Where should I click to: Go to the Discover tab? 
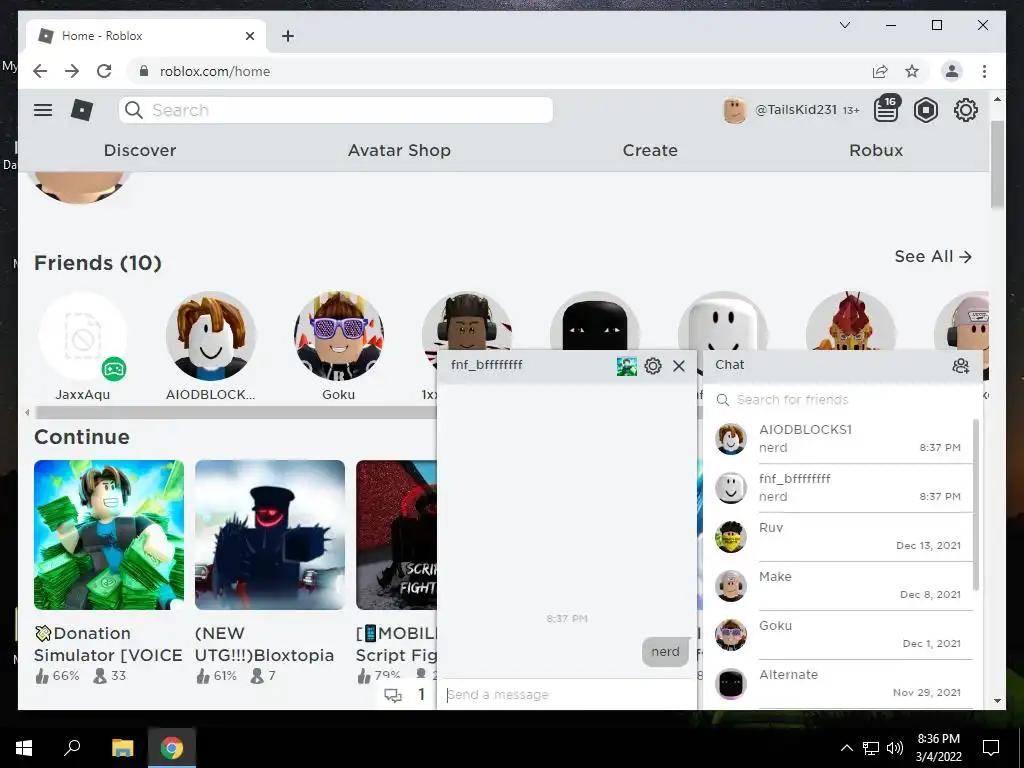click(140, 150)
